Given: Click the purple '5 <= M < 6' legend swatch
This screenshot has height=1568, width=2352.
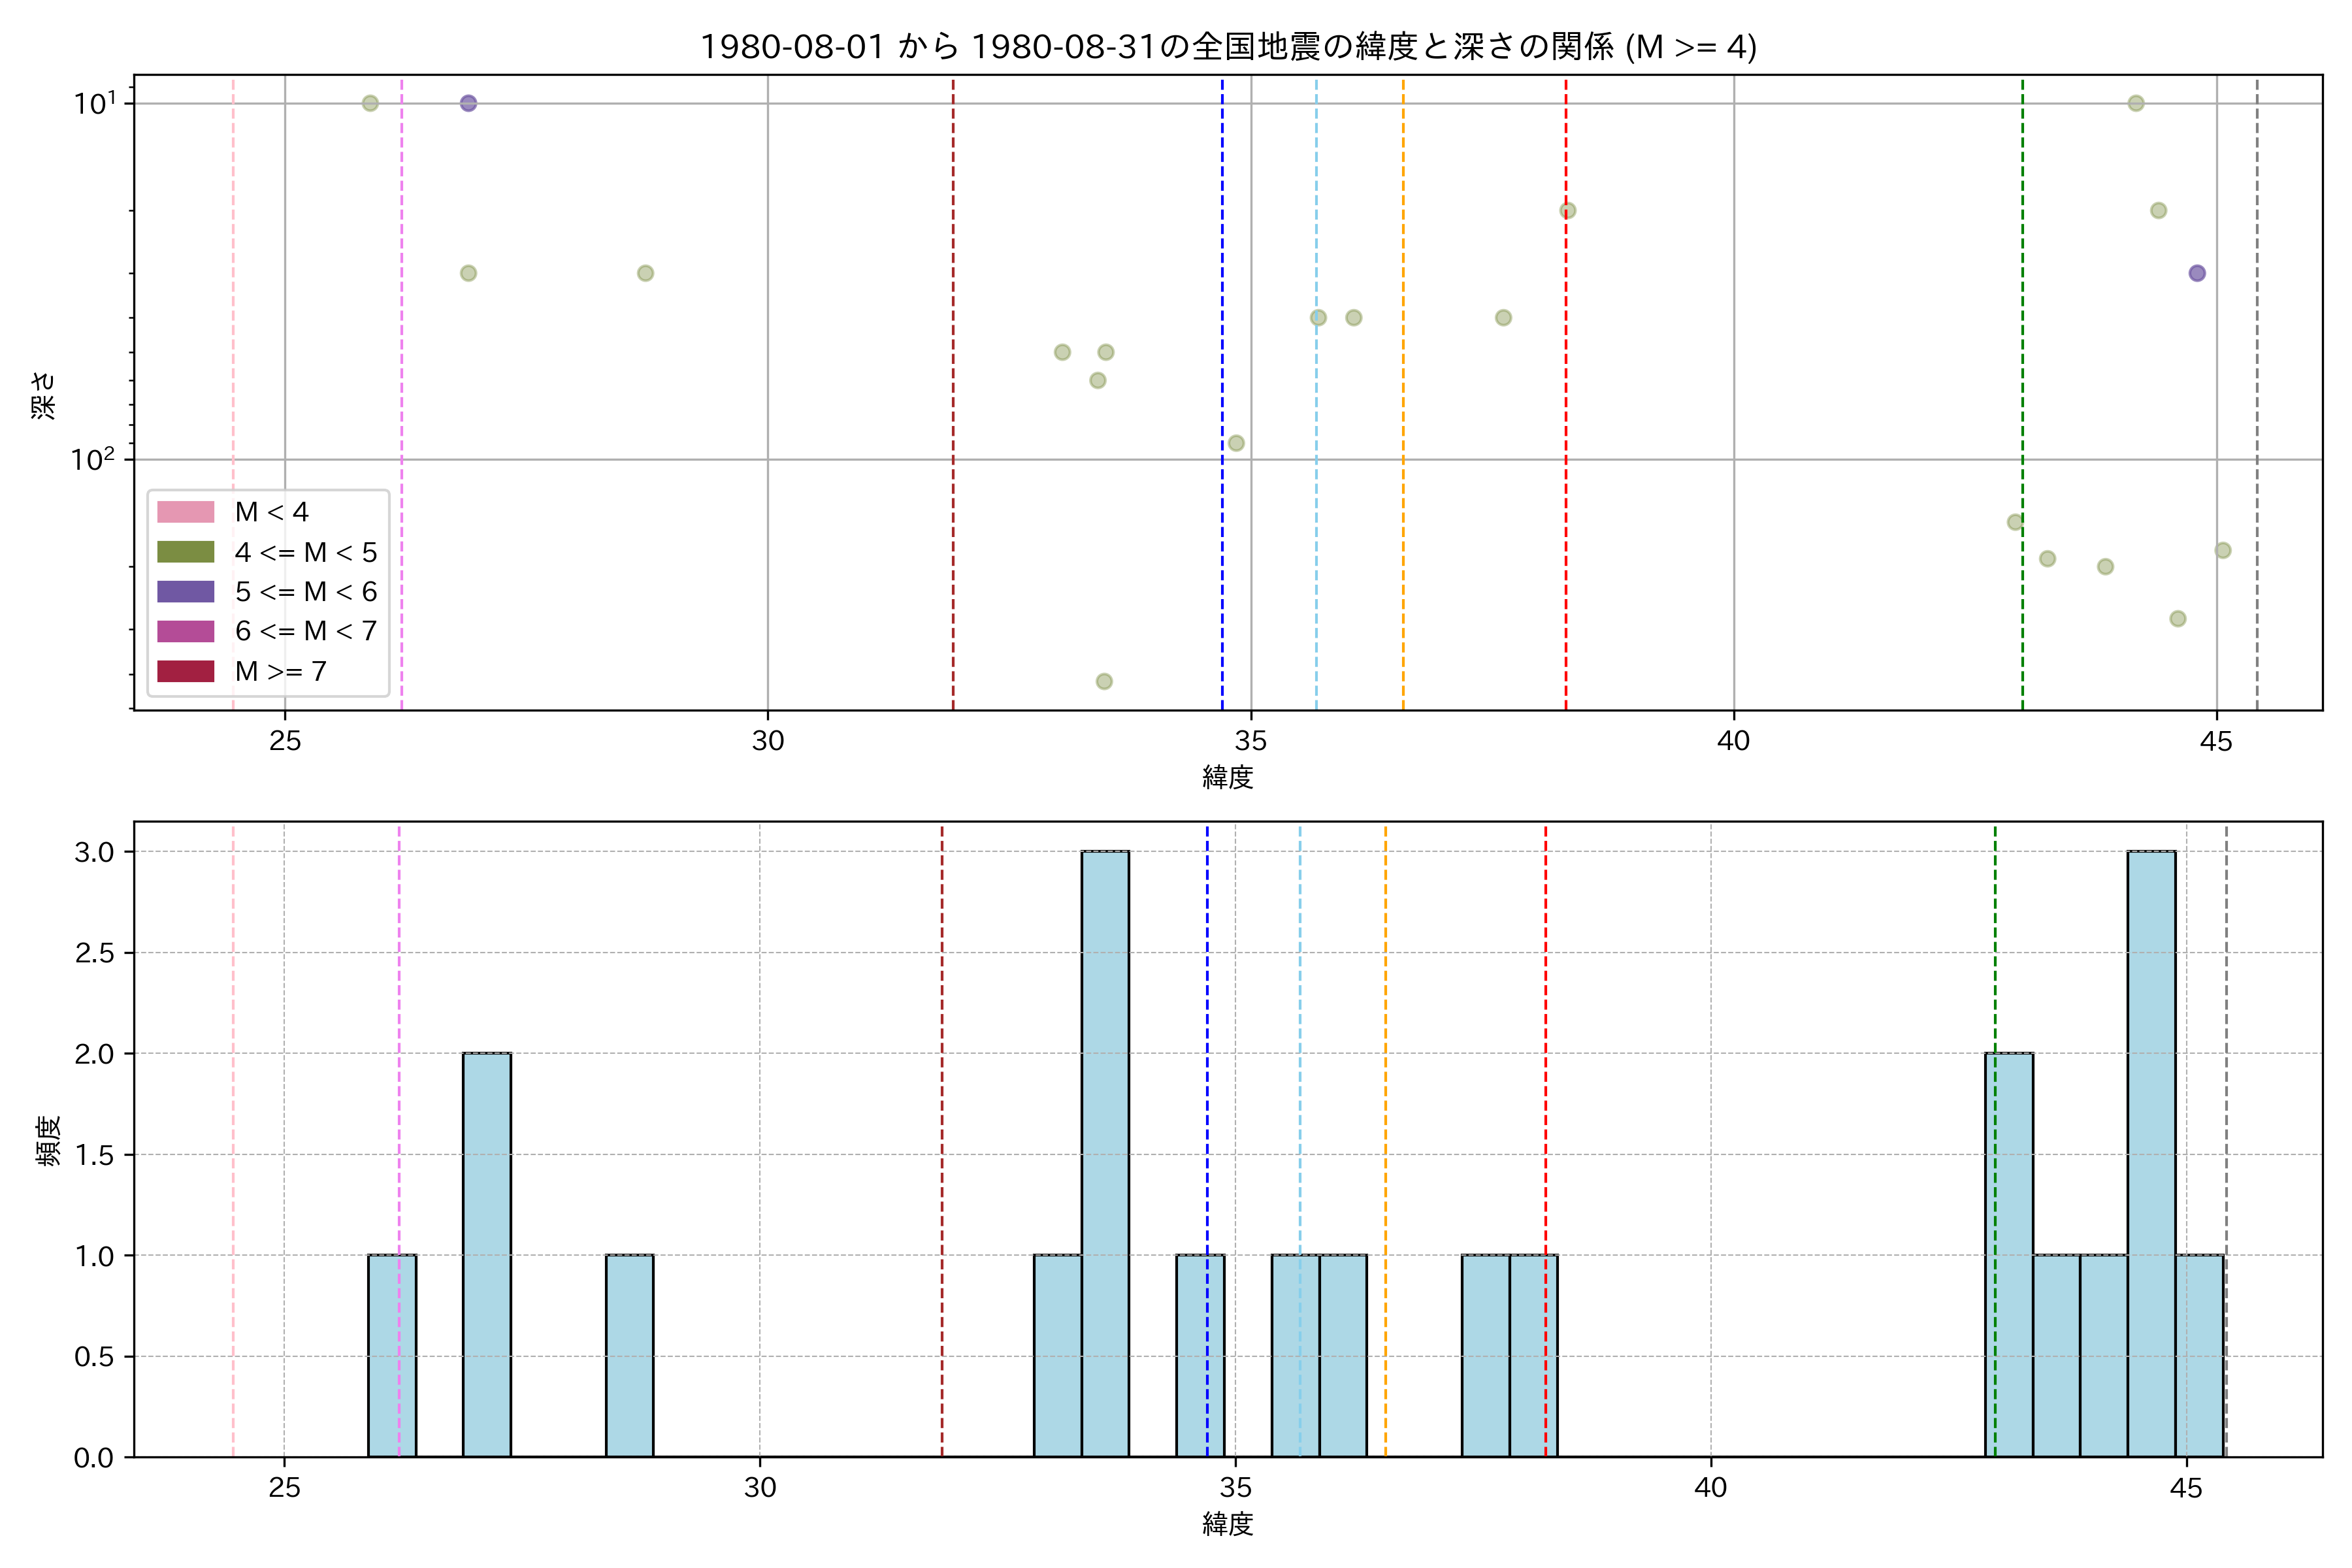Looking at the screenshot, I should 185,592.
